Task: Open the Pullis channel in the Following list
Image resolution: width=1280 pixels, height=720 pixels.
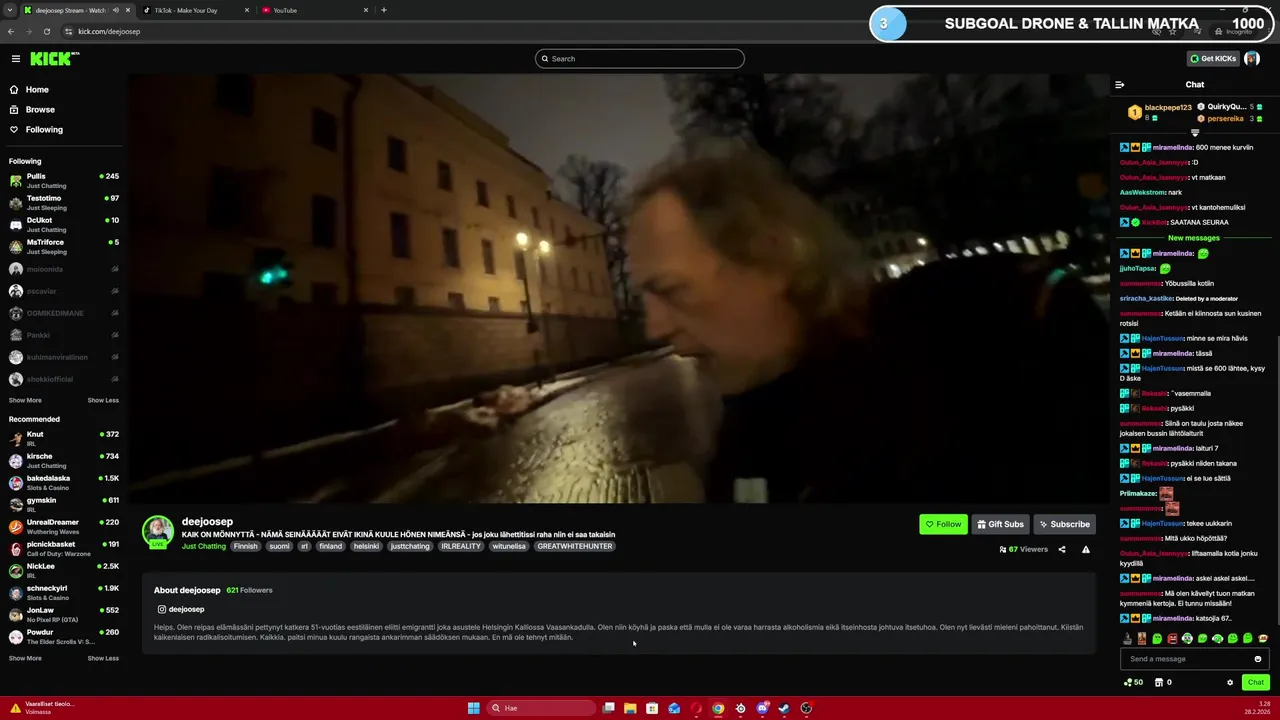Action: click(x=64, y=180)
